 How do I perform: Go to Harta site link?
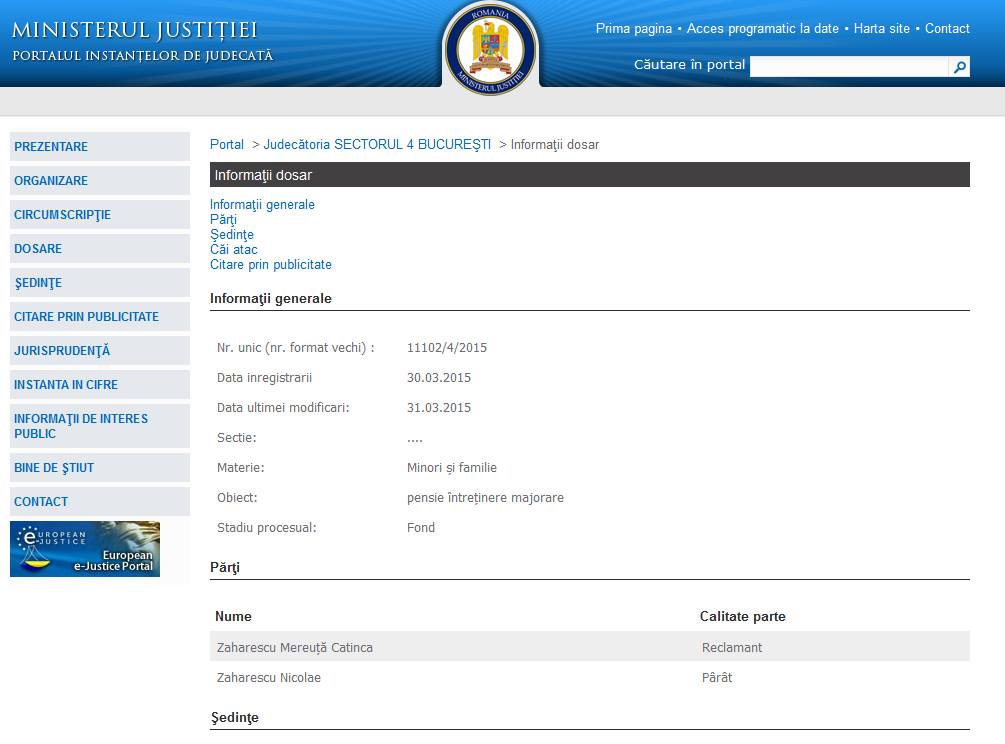[x=881, y=29]
